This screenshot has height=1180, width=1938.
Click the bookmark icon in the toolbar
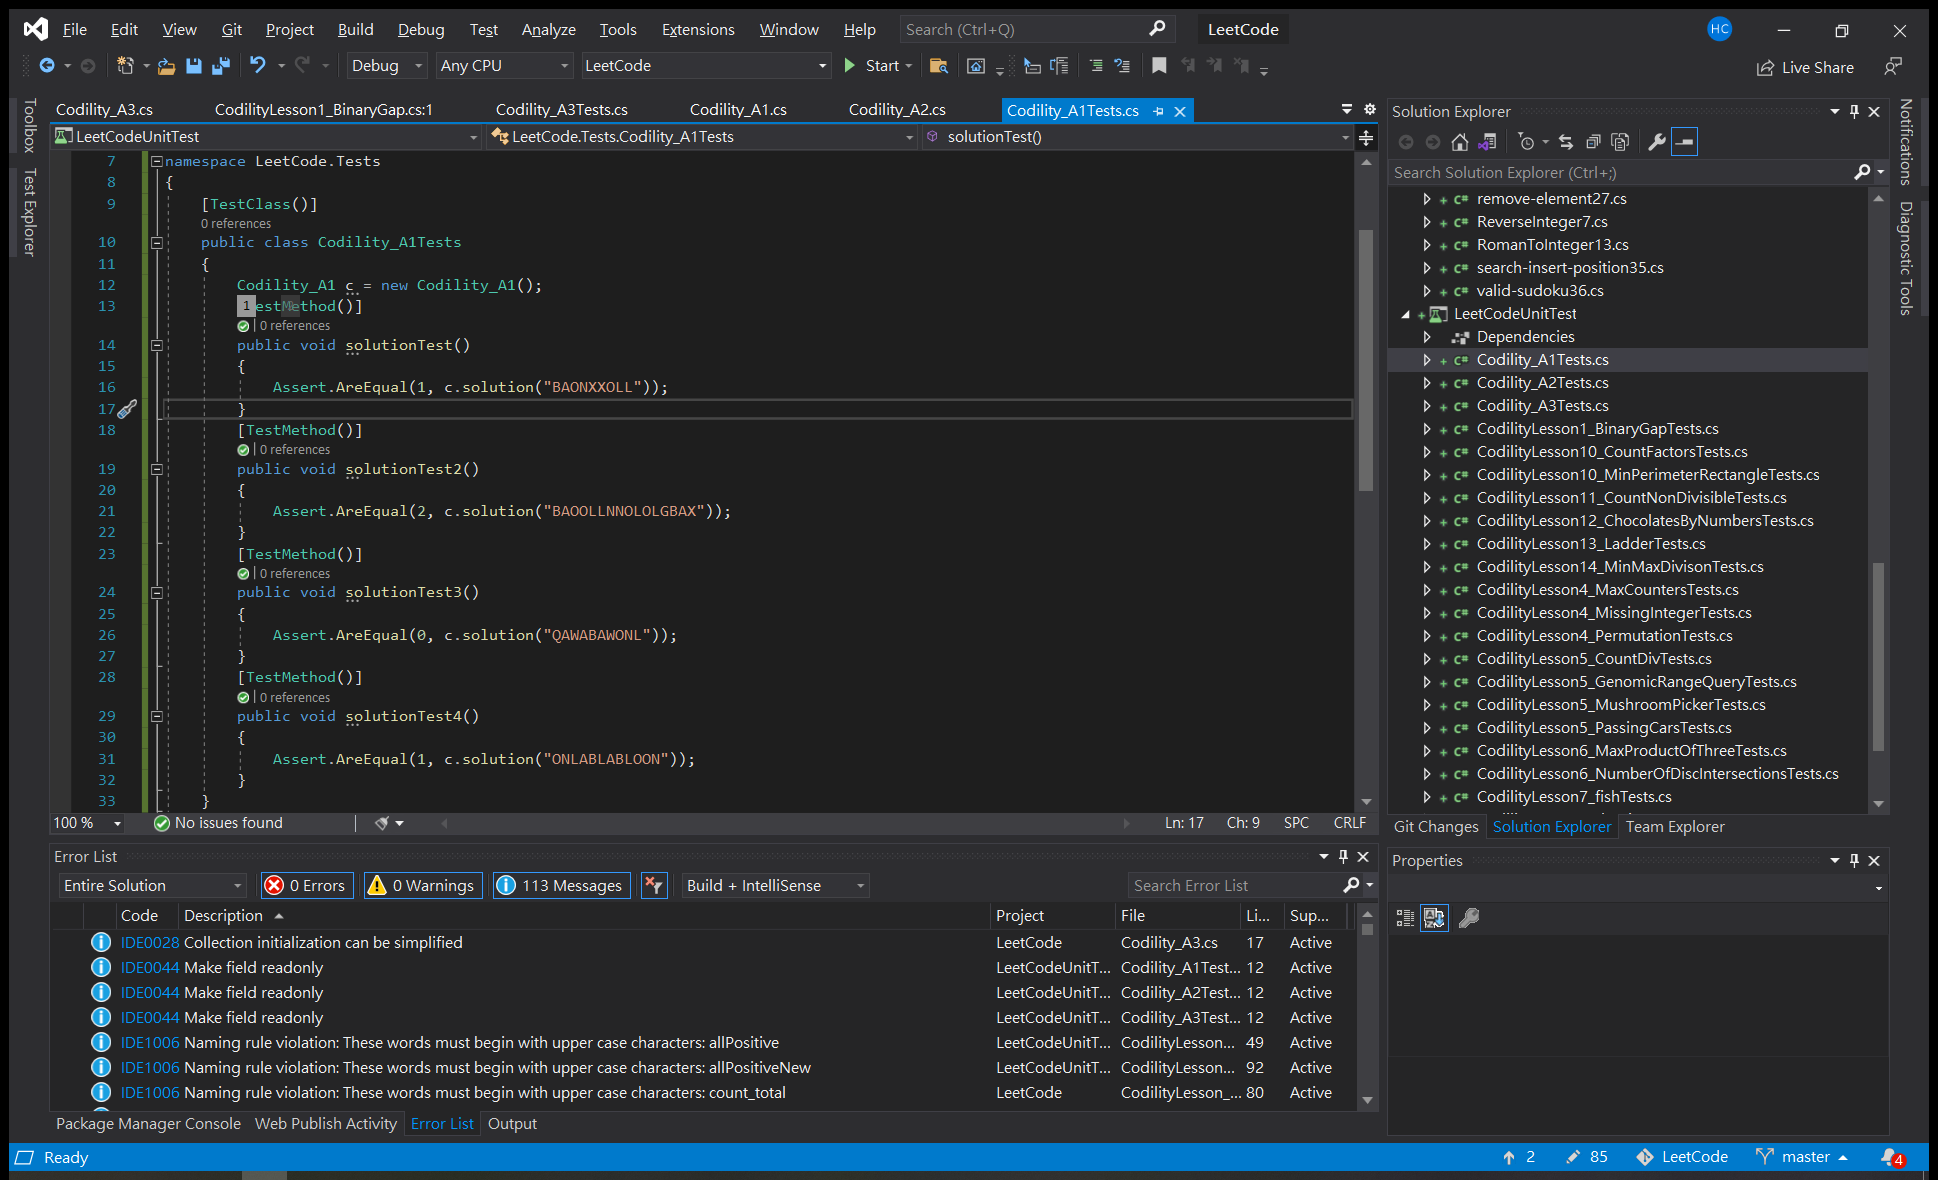1159,66
